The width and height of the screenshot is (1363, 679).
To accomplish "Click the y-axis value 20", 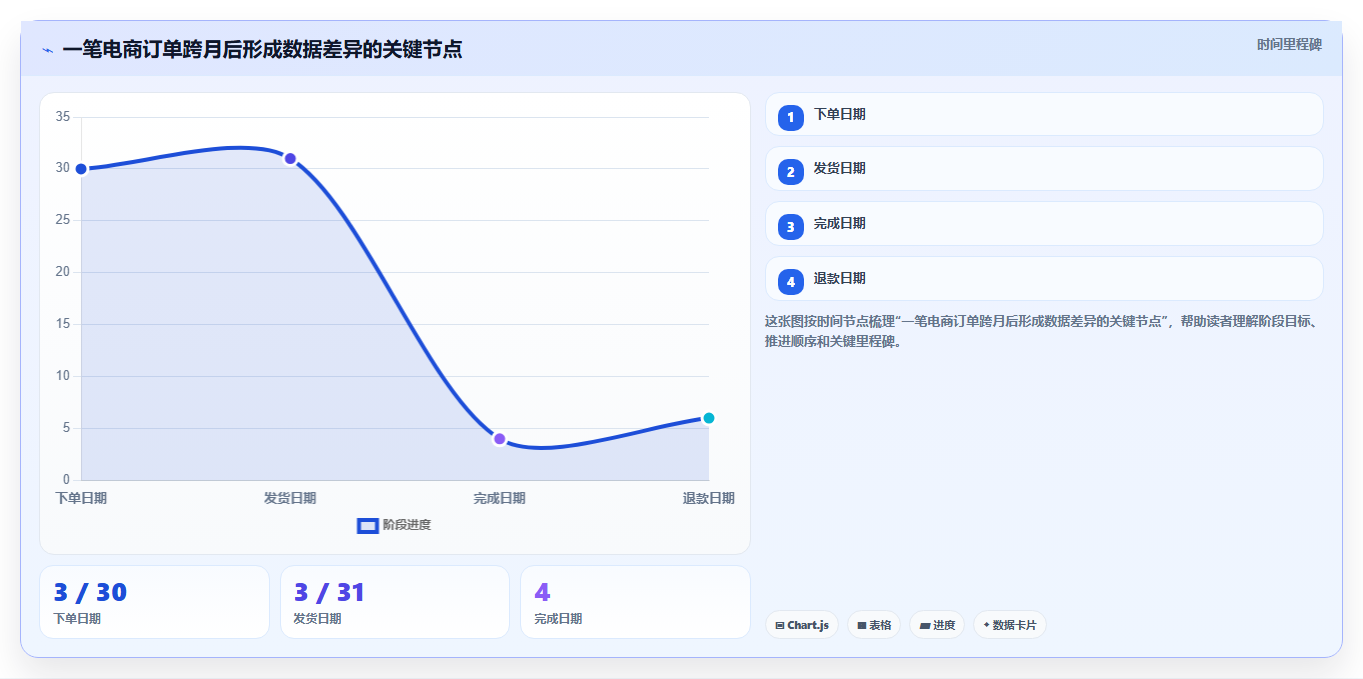I will (x=63, y=272).
